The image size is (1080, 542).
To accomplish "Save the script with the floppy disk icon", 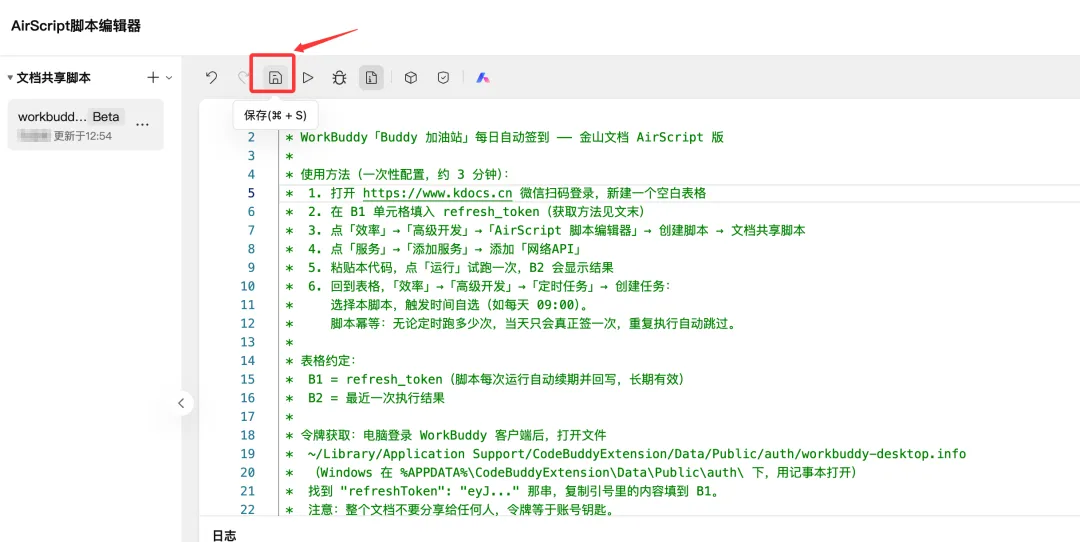I will click(274, 78).
